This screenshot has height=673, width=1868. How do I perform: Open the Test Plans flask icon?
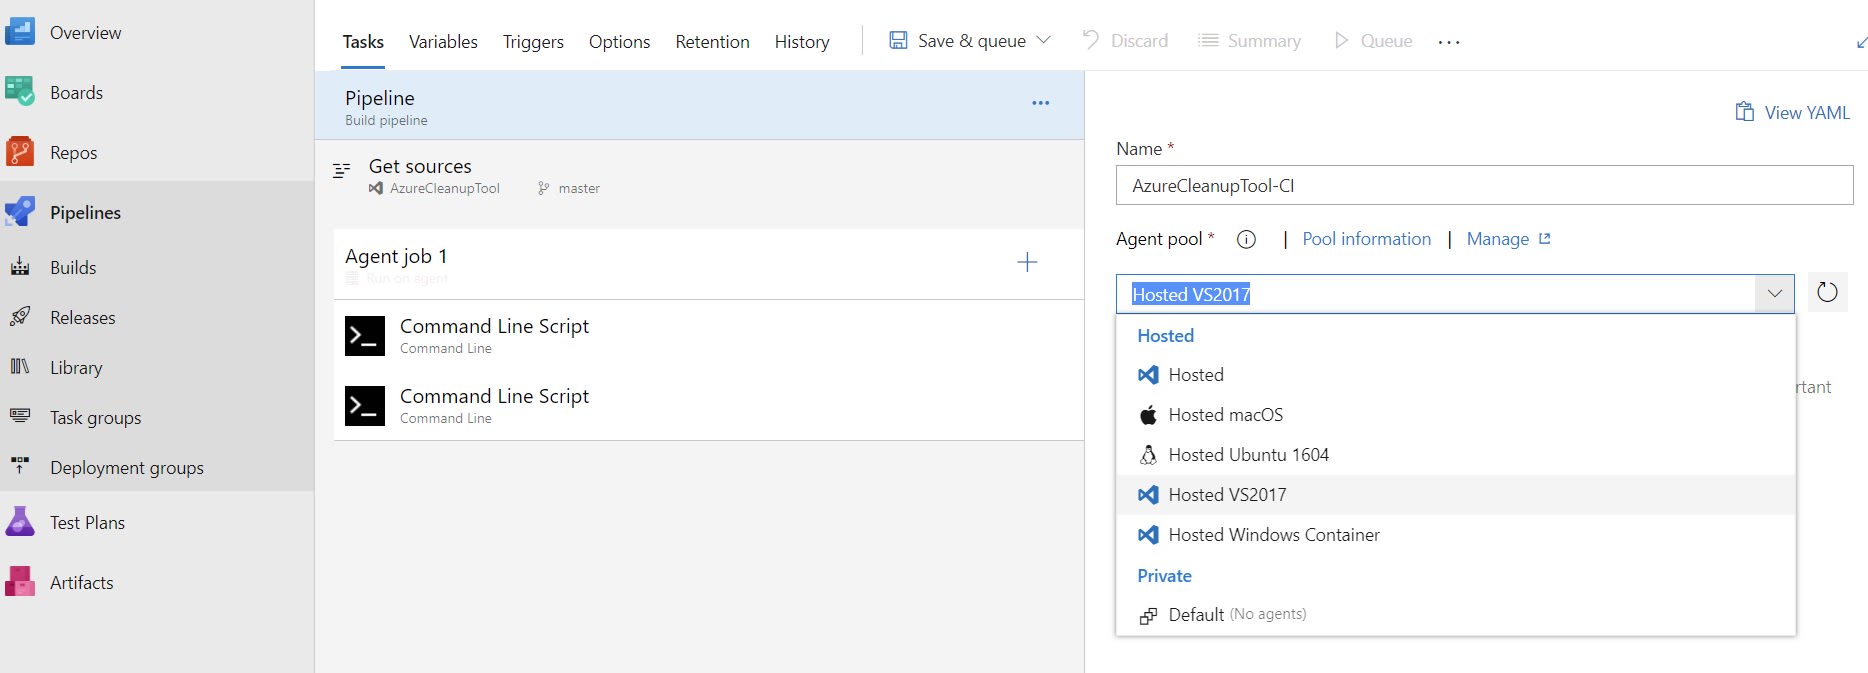pyautogui.click(x=19, y=522)
